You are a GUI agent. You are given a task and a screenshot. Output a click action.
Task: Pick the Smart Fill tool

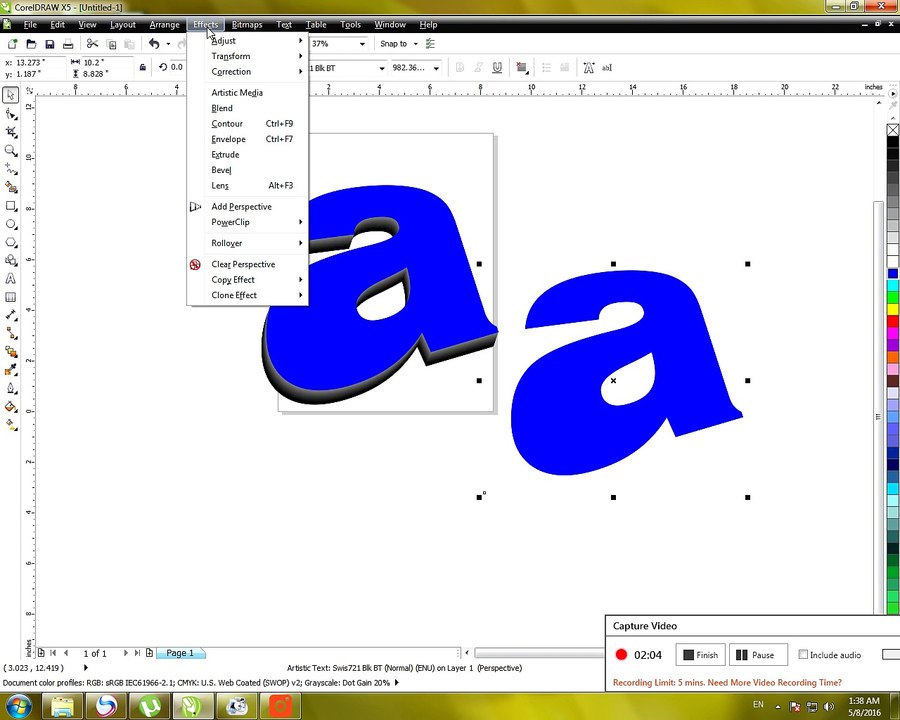click(11, 187)
